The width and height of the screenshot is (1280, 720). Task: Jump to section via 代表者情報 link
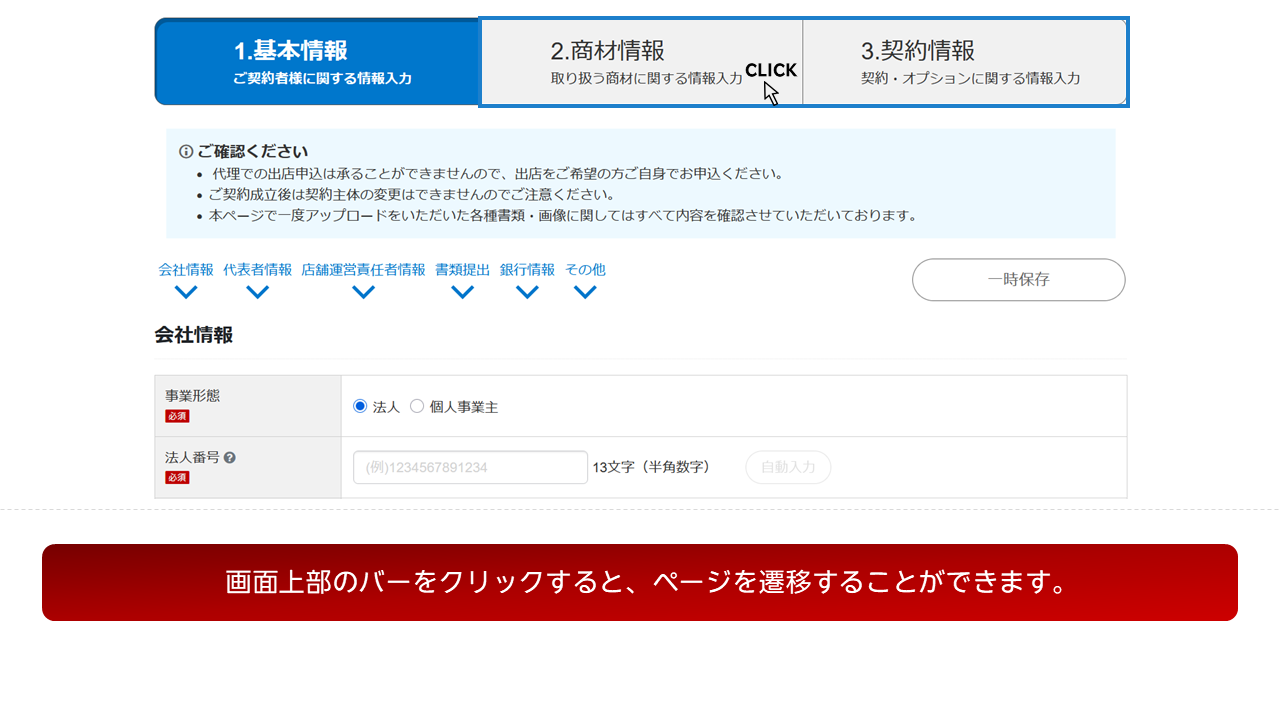pos(258,270)
